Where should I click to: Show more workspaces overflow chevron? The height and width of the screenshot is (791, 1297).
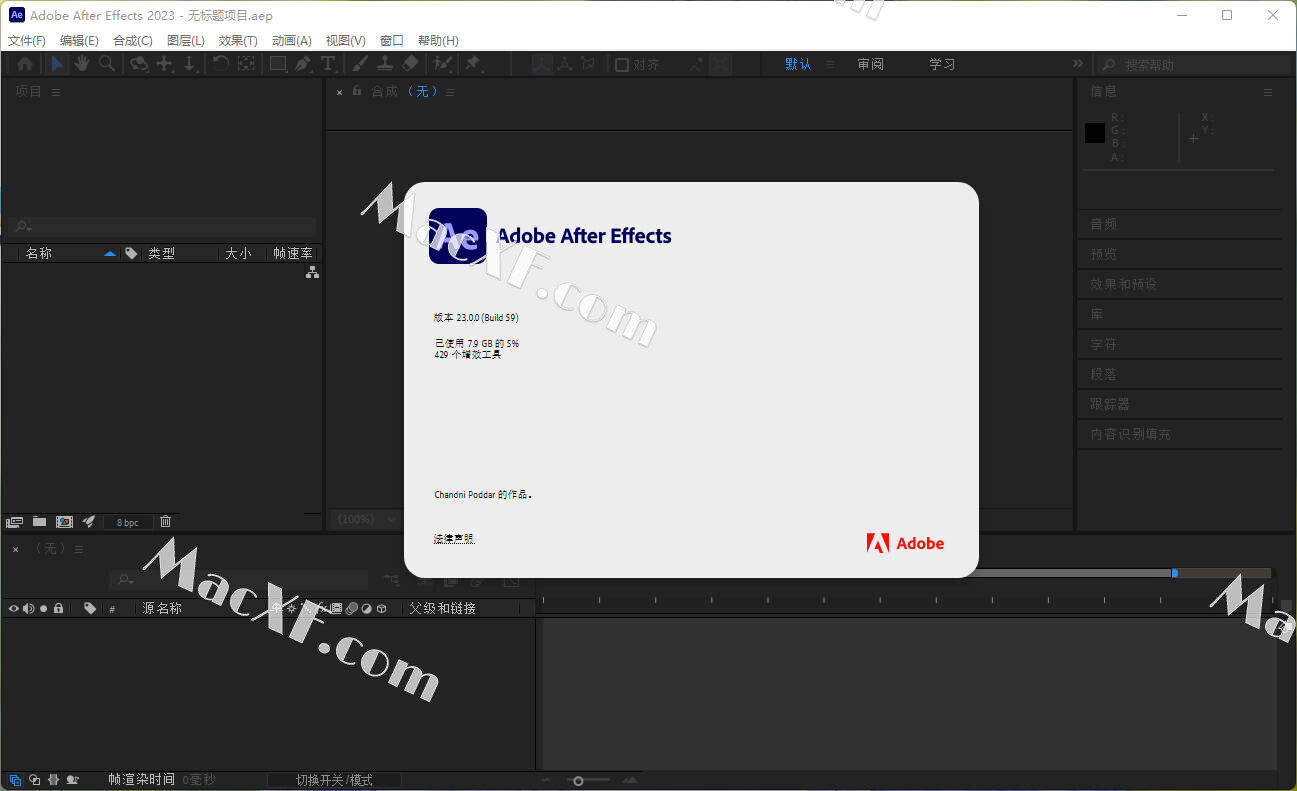click(x=1078, y=64)
